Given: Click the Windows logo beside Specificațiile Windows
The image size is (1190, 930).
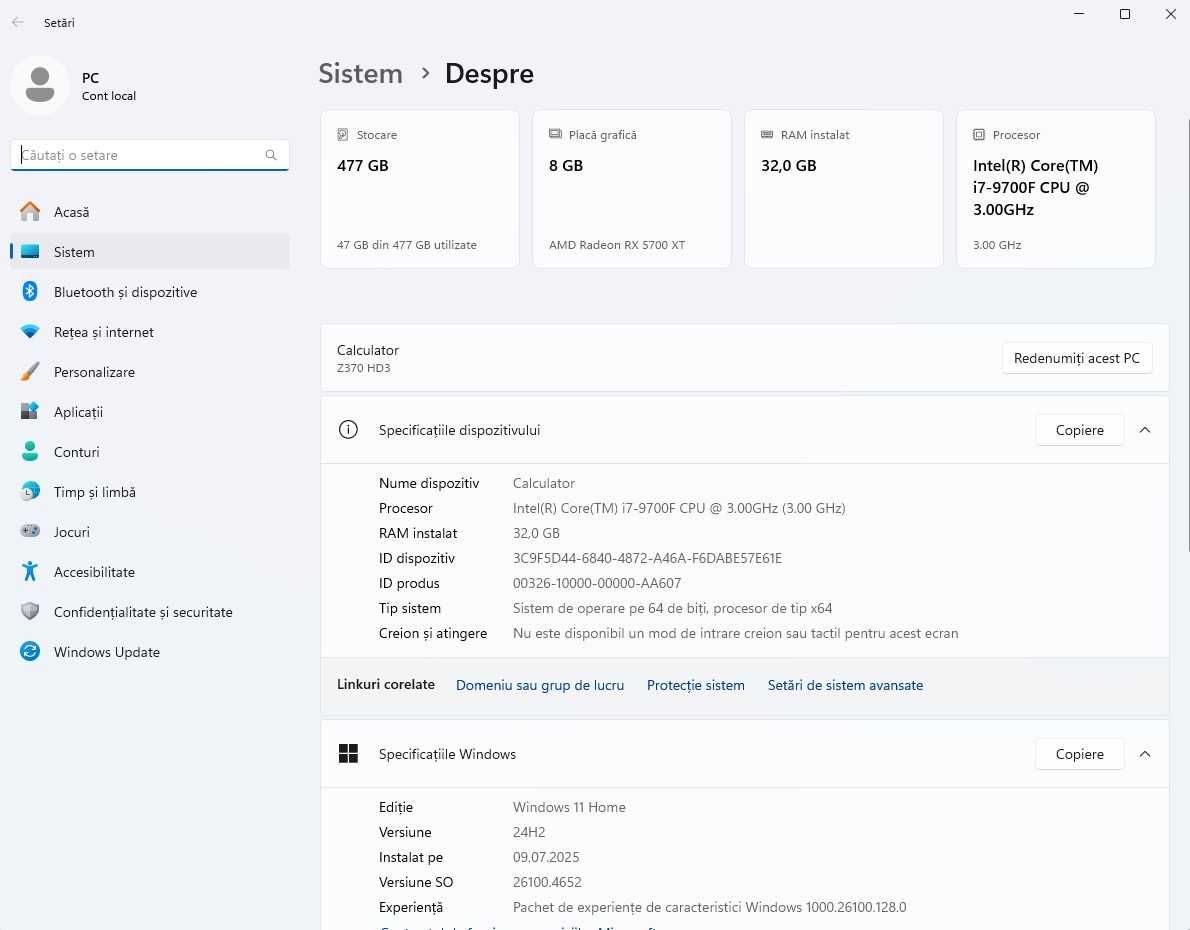Looking at the screenshot, I should tap(348, 753).
